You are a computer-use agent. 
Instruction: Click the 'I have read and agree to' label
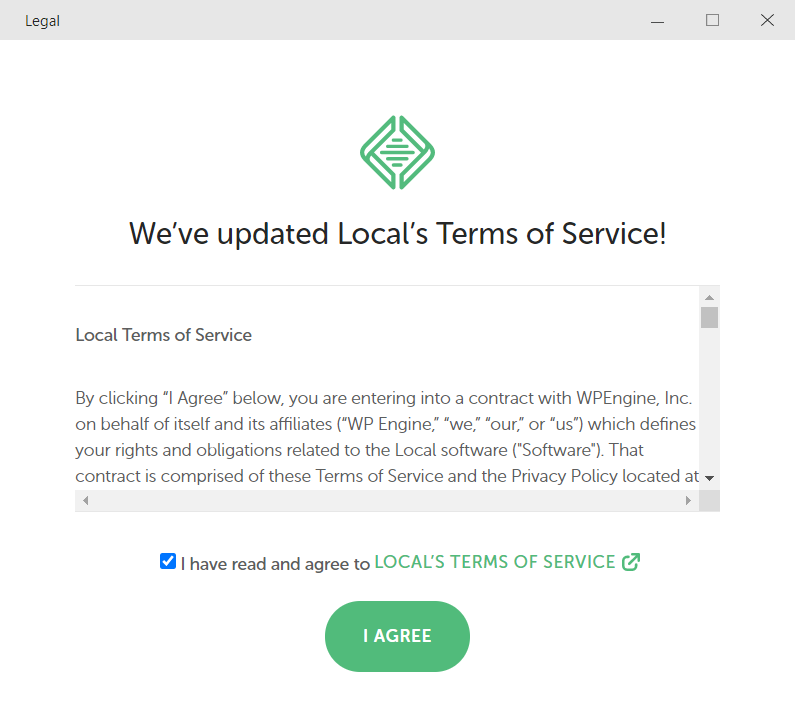pyautogui.click(x=275, y=564)
